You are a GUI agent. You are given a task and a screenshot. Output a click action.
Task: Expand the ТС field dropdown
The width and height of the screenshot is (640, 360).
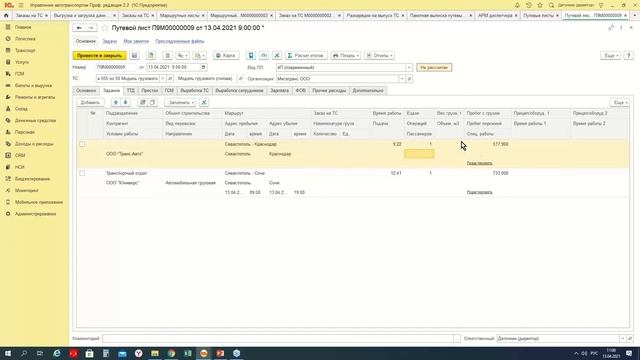point(163,78)
